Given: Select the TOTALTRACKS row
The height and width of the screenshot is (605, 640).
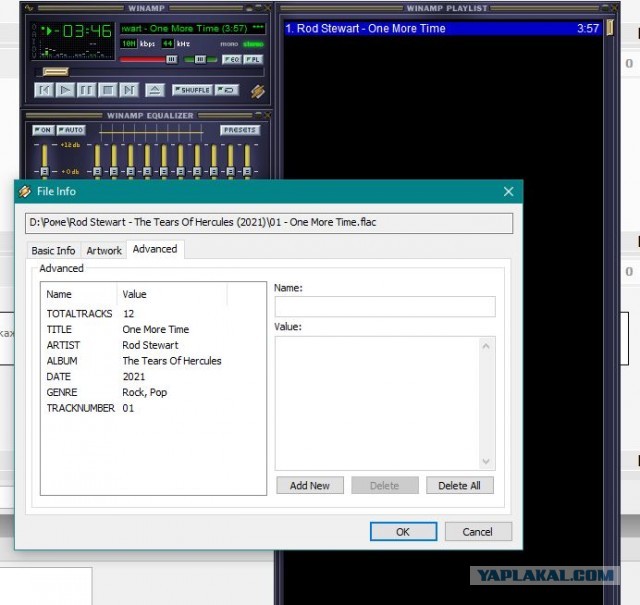Looking at the screenshot, I should [x=153, y=314].
